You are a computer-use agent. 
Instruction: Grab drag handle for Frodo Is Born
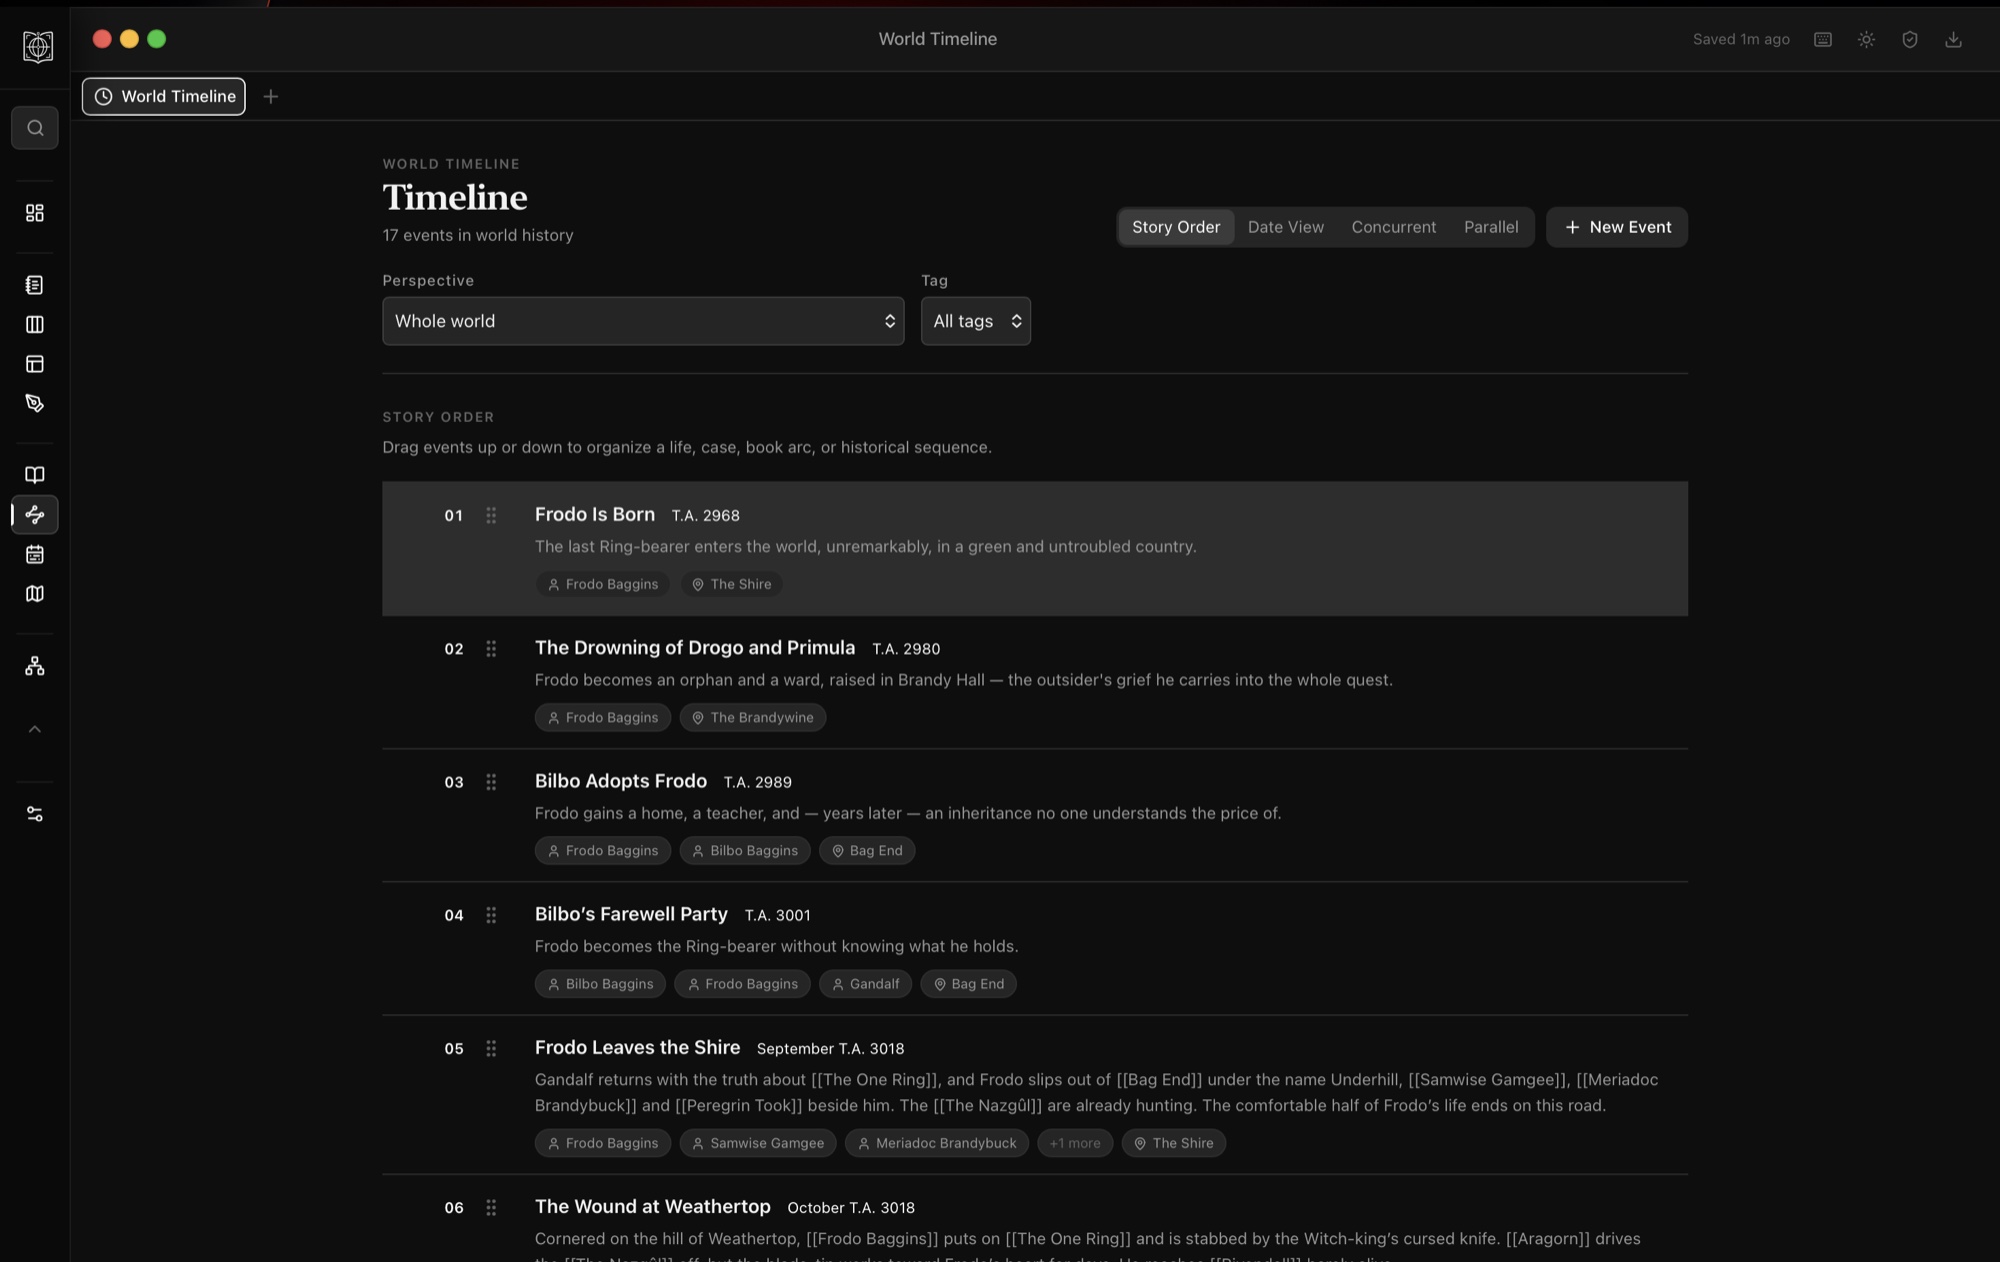point(491,515)
